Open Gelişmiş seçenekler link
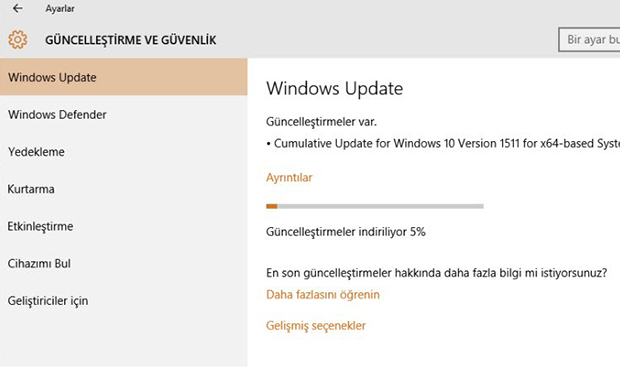The image size is (620, 370). (316, 326)
